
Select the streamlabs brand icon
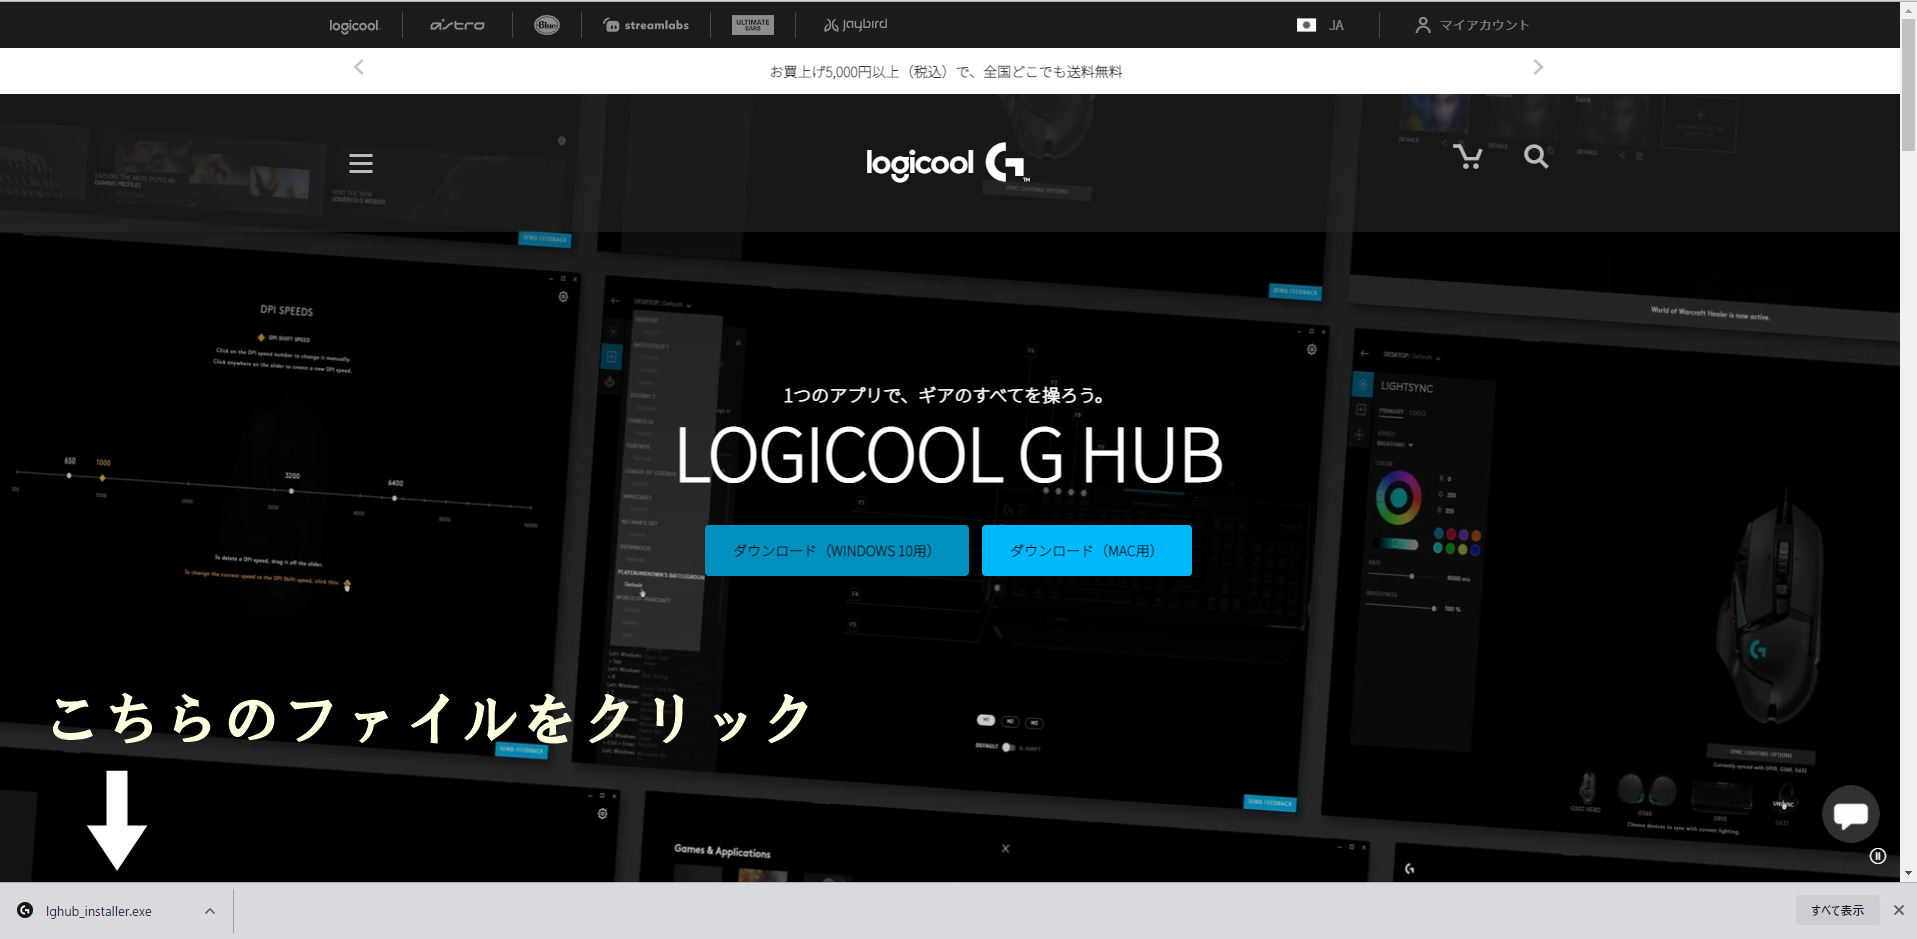[645, 24]
